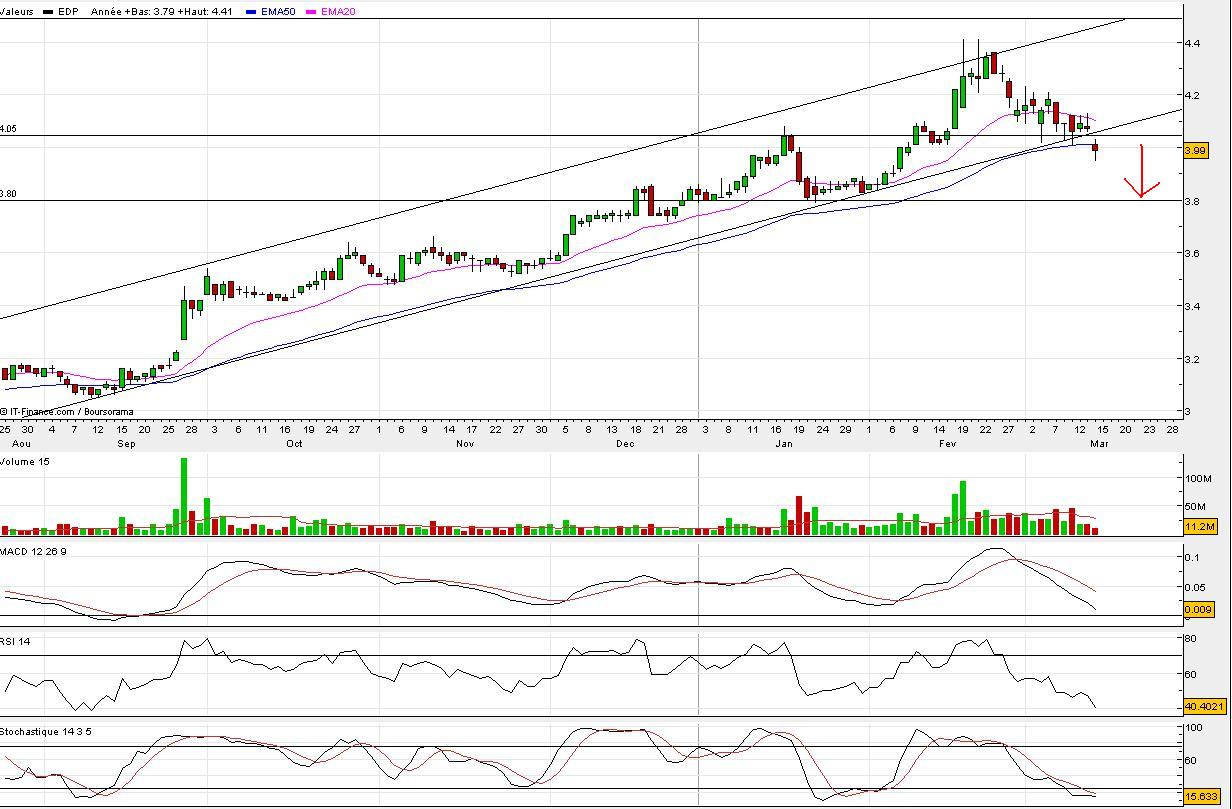
Task: Click the 4.05 horizontal level label
Action: point(8,129)
